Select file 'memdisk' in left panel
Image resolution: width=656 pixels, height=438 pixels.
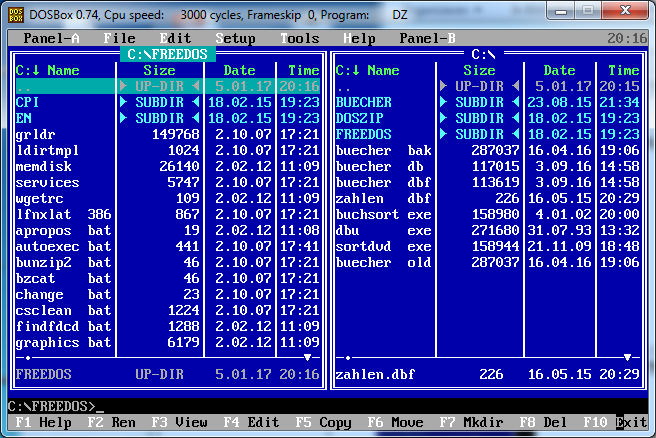pos(168,166)
